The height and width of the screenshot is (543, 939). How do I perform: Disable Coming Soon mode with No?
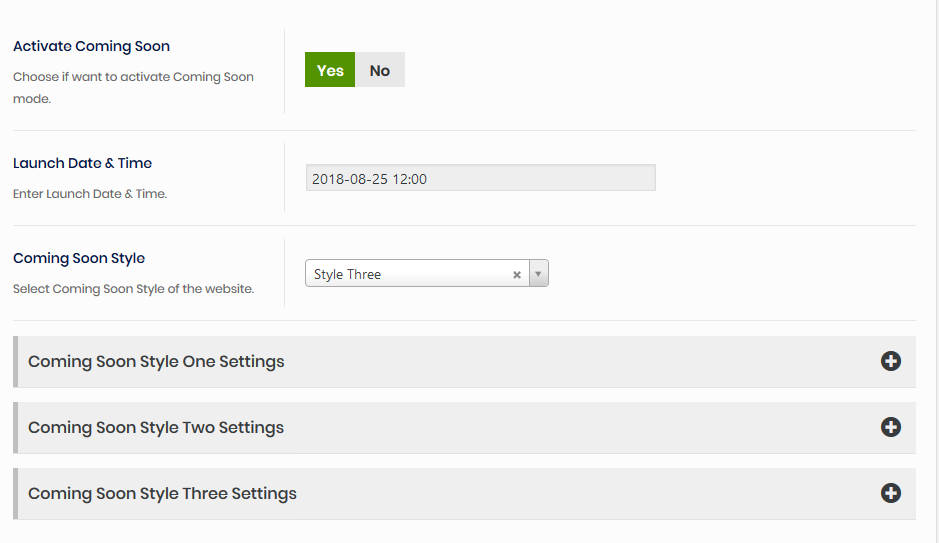[x=380, y=70]
